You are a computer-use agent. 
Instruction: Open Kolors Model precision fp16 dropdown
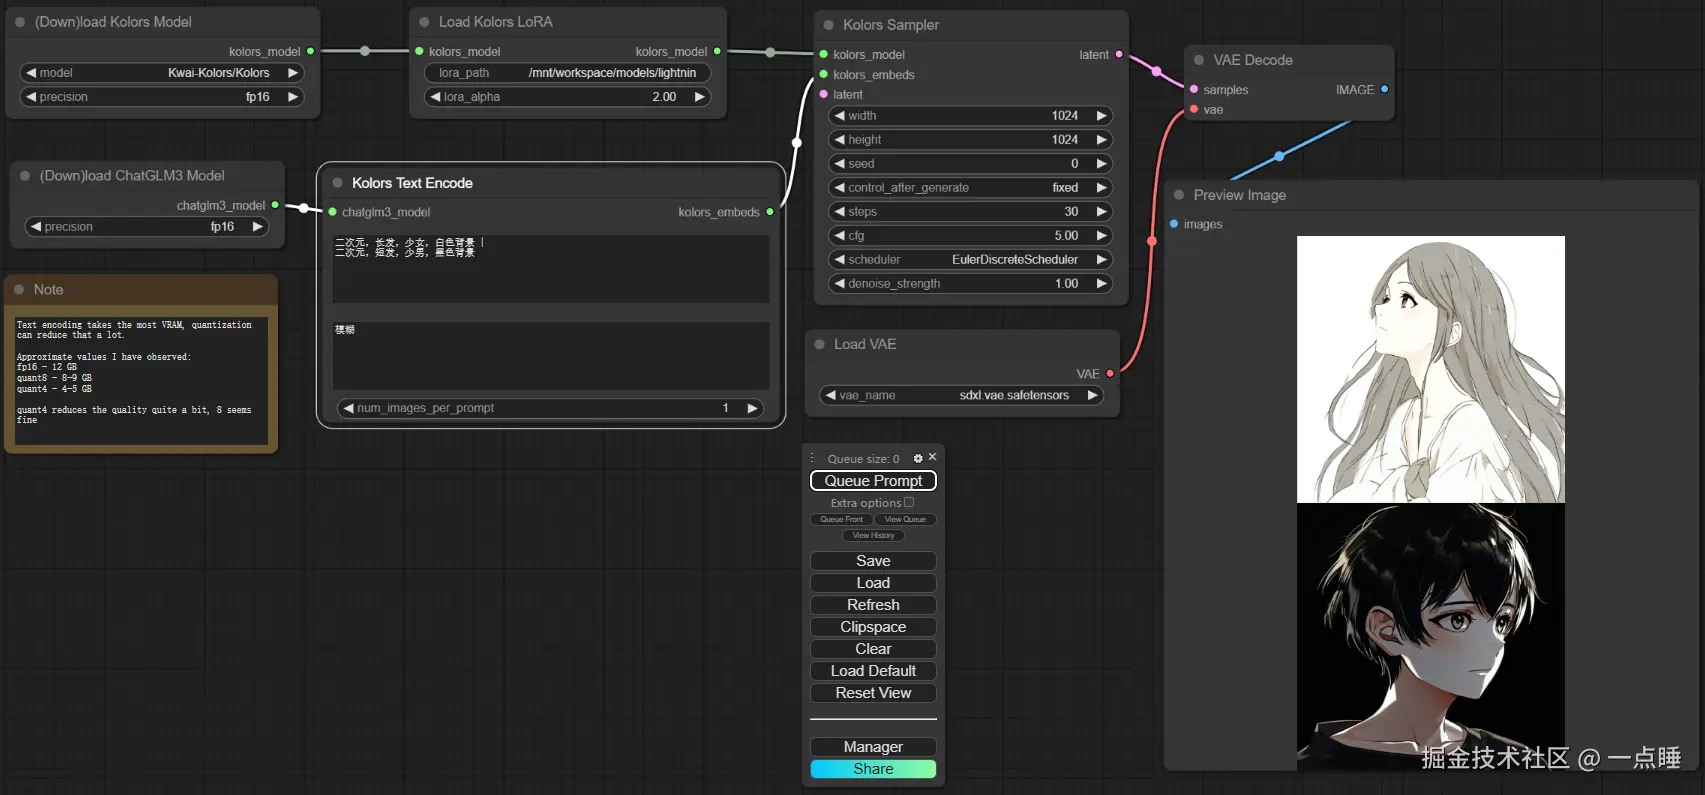162,97
